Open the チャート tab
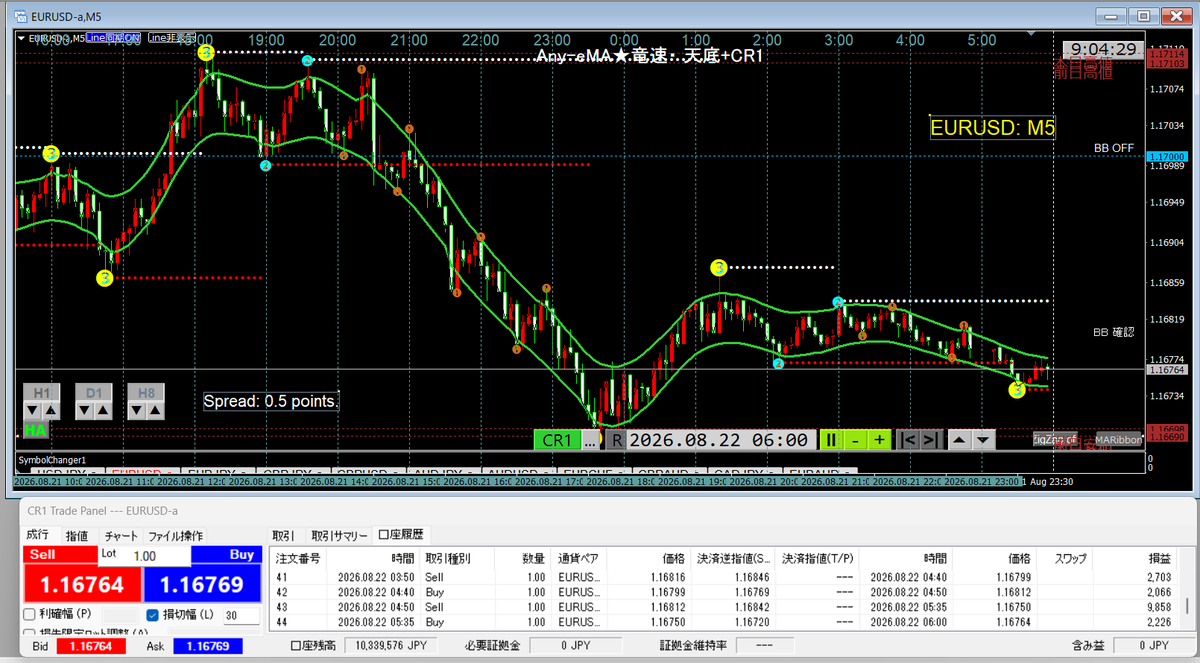Image resolution: width=1200 pixels, height=663 pixels. point(121,536)
